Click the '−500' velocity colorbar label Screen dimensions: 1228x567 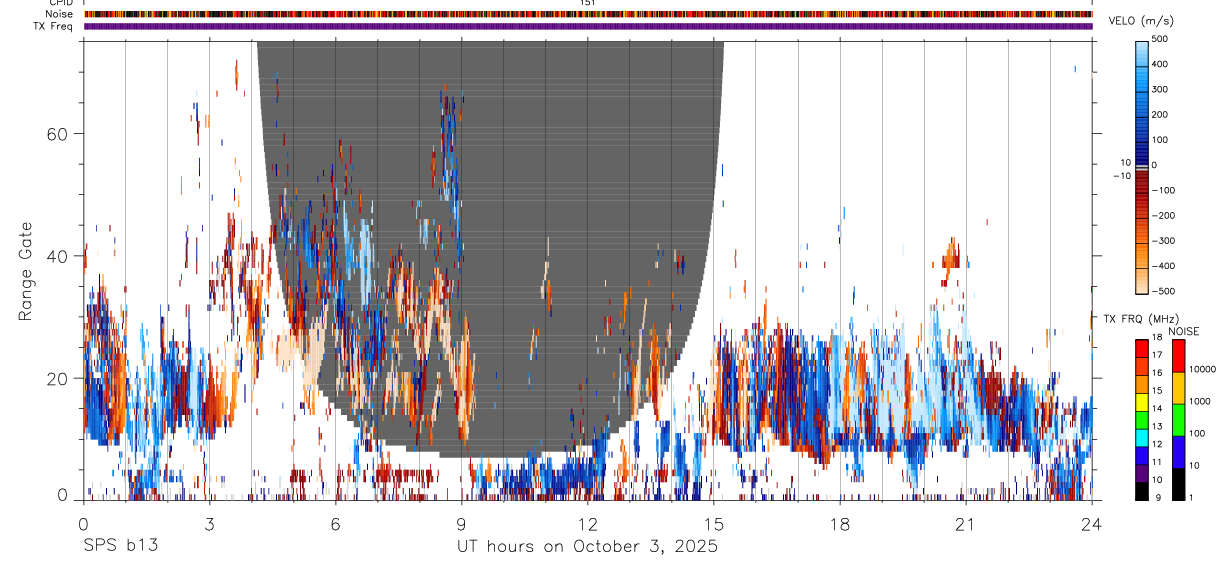coord(1163,291)
